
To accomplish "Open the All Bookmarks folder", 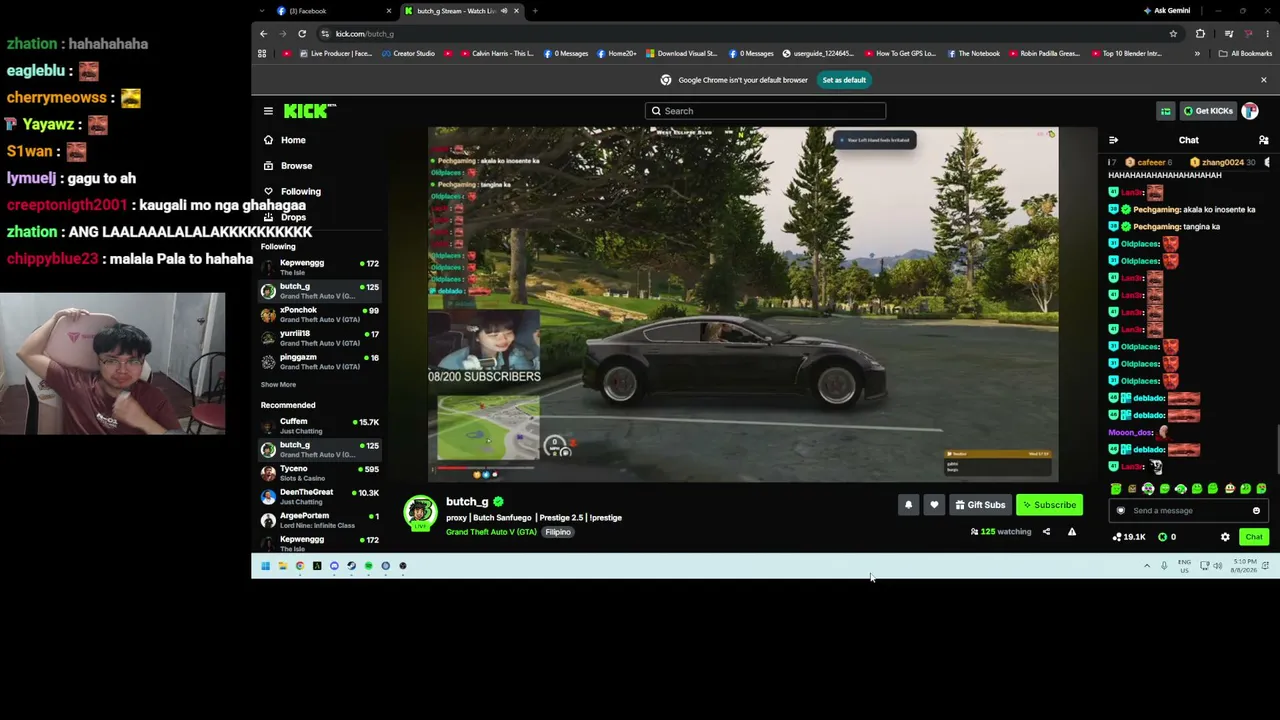I will [1245, 53].
